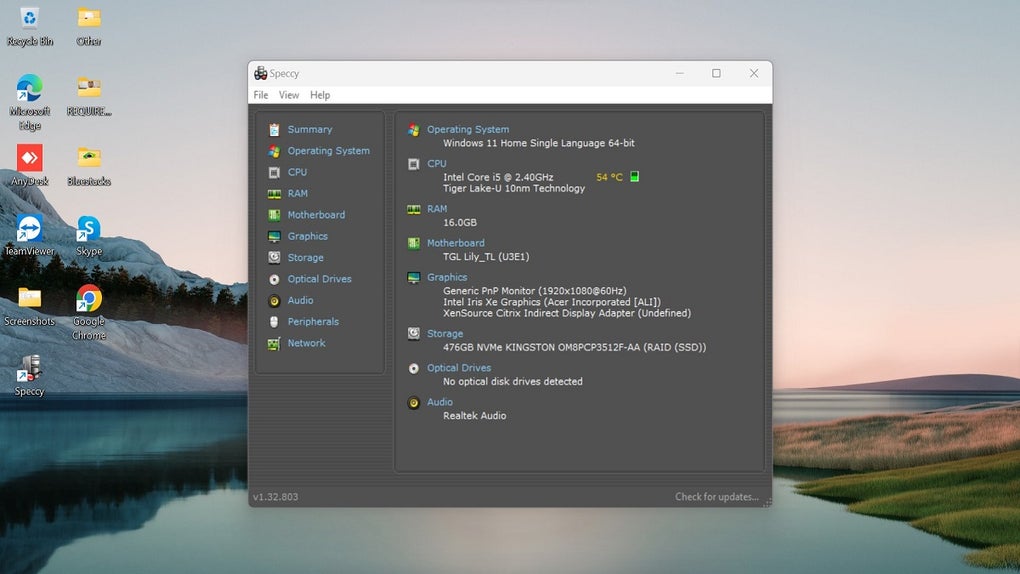Click Storage drive icon in summary pane
Screen dimensions: 1020x574
click(x=414, y=334)
